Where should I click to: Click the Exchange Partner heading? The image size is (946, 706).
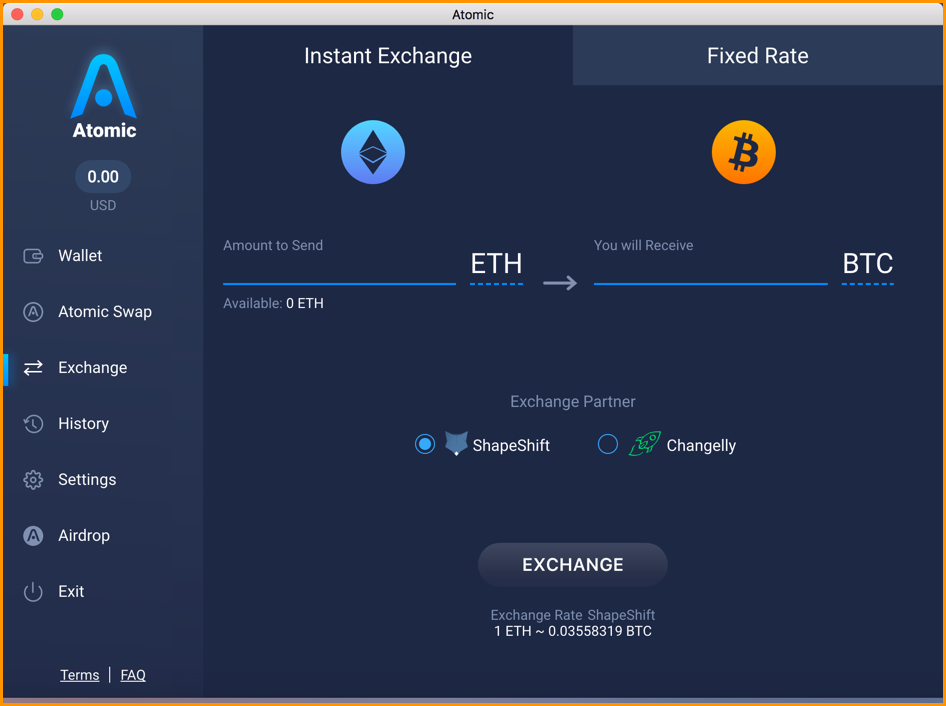coord(573,402)
